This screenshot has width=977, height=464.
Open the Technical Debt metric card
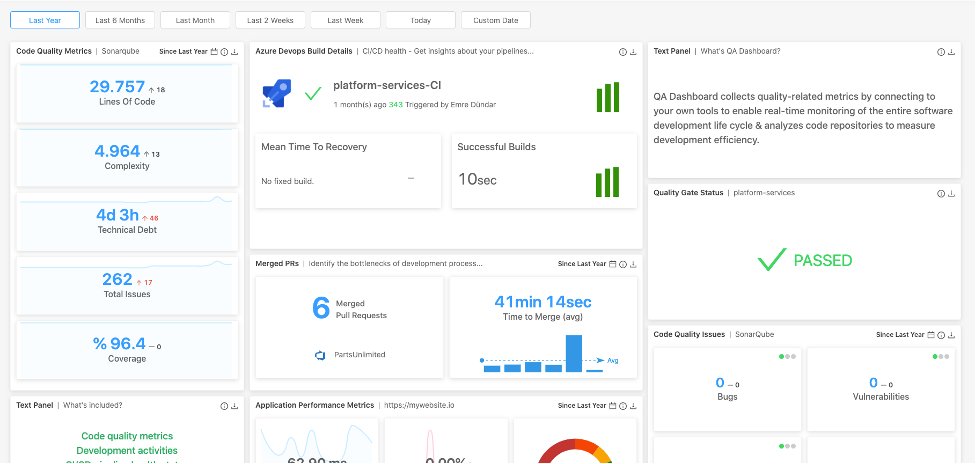pyautogui.click(x=127, y=222)
